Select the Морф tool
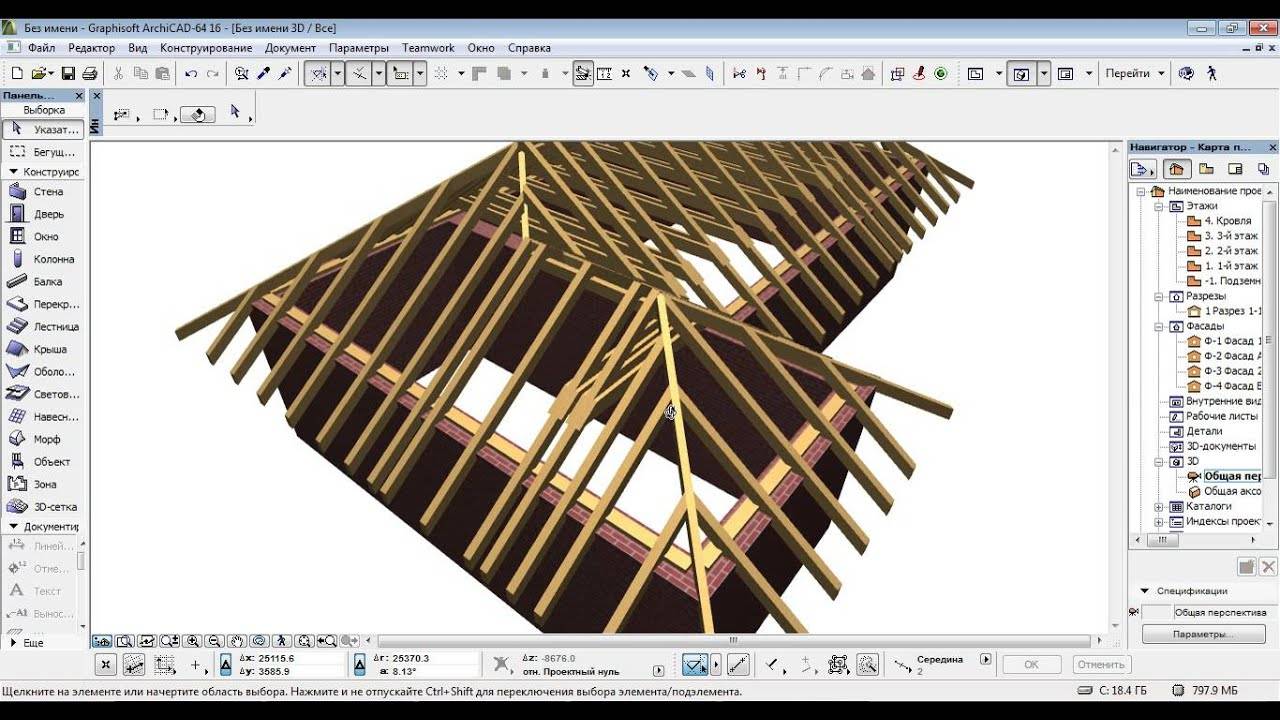Screen dimensions: 1280x720 [43, 439]
